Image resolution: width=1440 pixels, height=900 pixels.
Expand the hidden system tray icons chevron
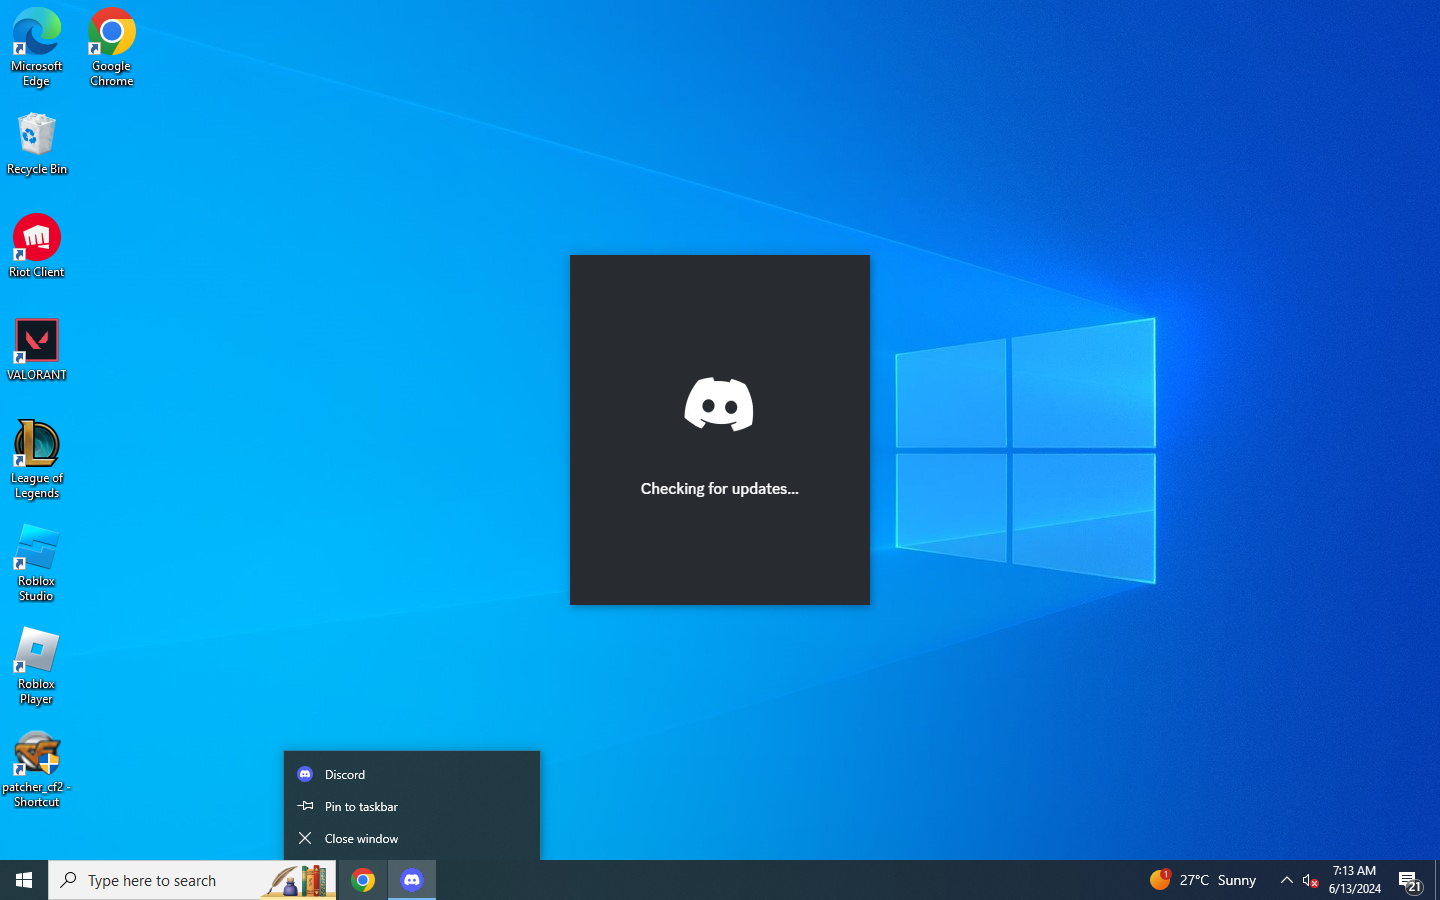point(1286,880)
